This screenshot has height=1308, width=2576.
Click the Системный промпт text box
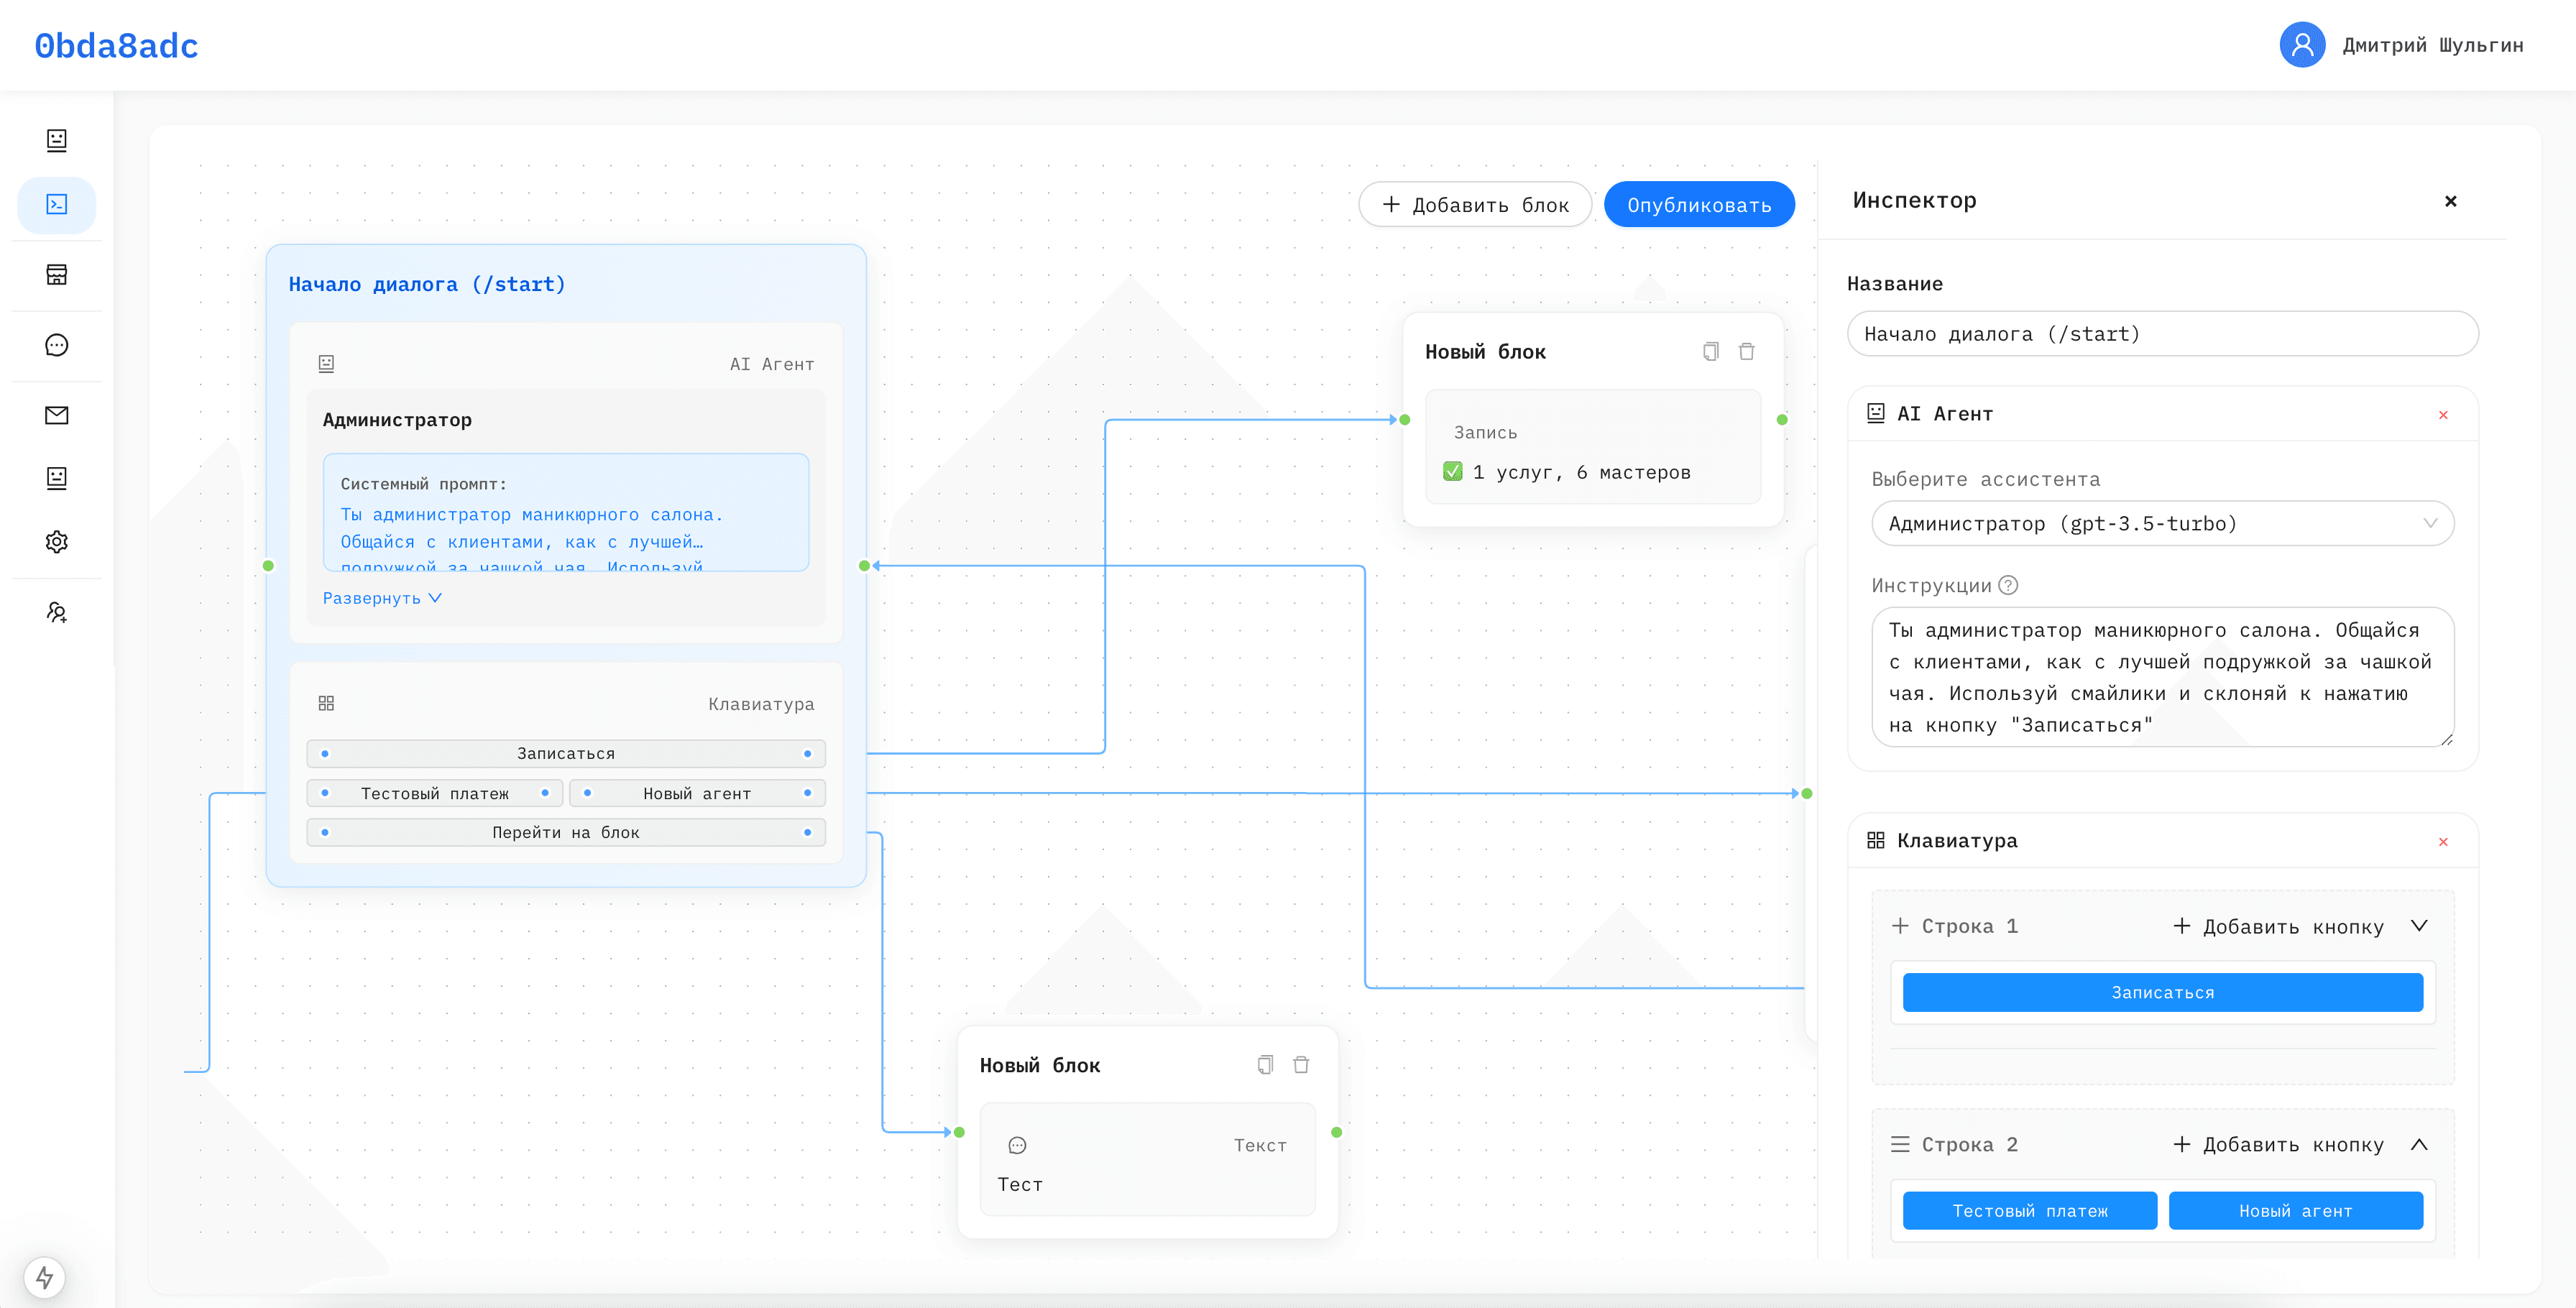pyautogui.click(x=566, y=512)
